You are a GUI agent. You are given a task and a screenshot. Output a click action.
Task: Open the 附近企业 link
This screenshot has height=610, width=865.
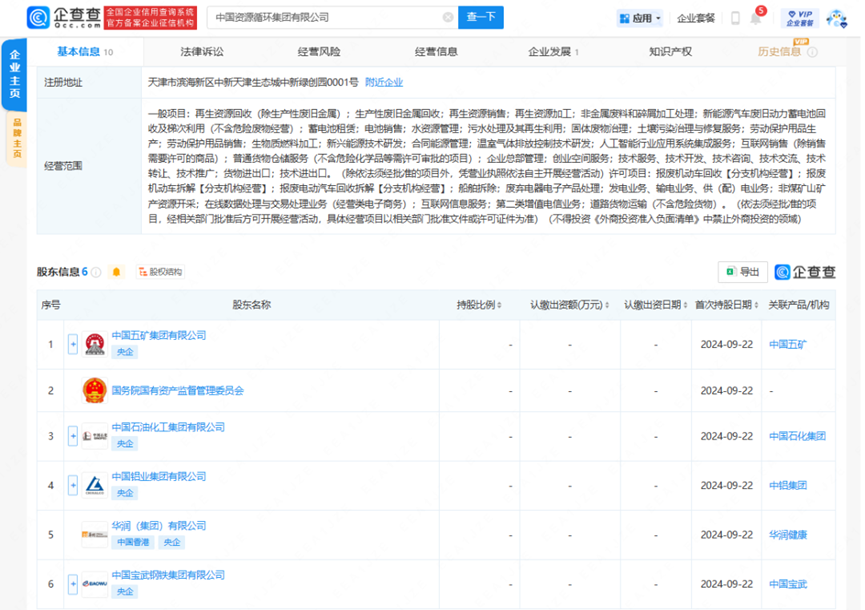[x=384, y=82]
